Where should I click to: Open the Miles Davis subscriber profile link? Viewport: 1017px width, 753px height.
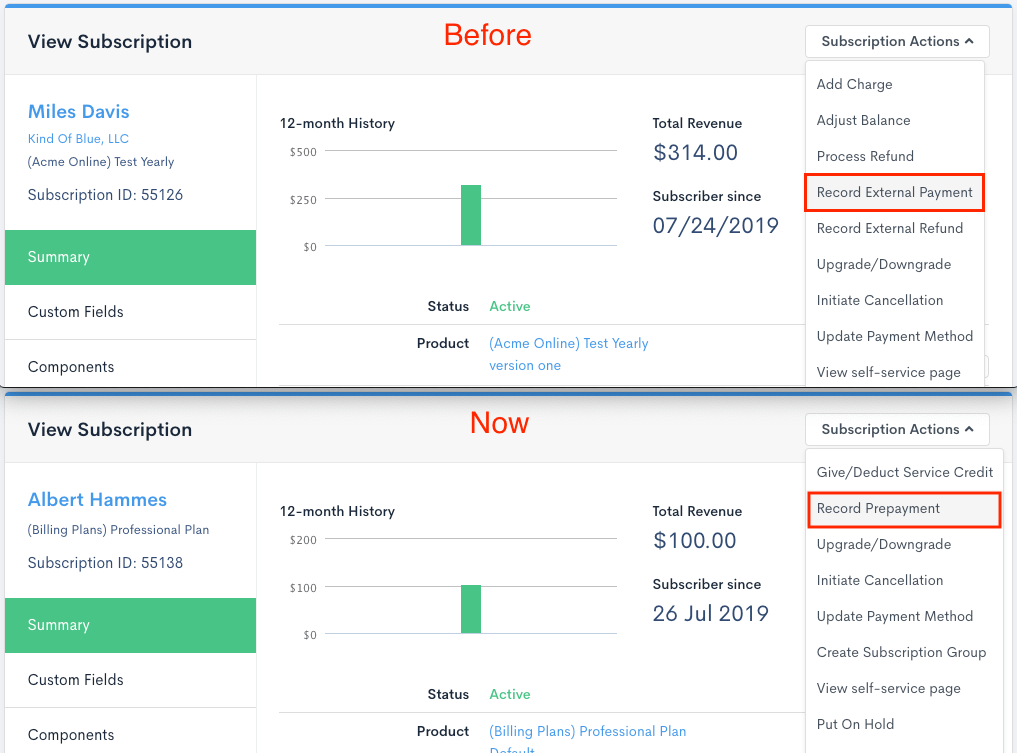tap(78, 111)
